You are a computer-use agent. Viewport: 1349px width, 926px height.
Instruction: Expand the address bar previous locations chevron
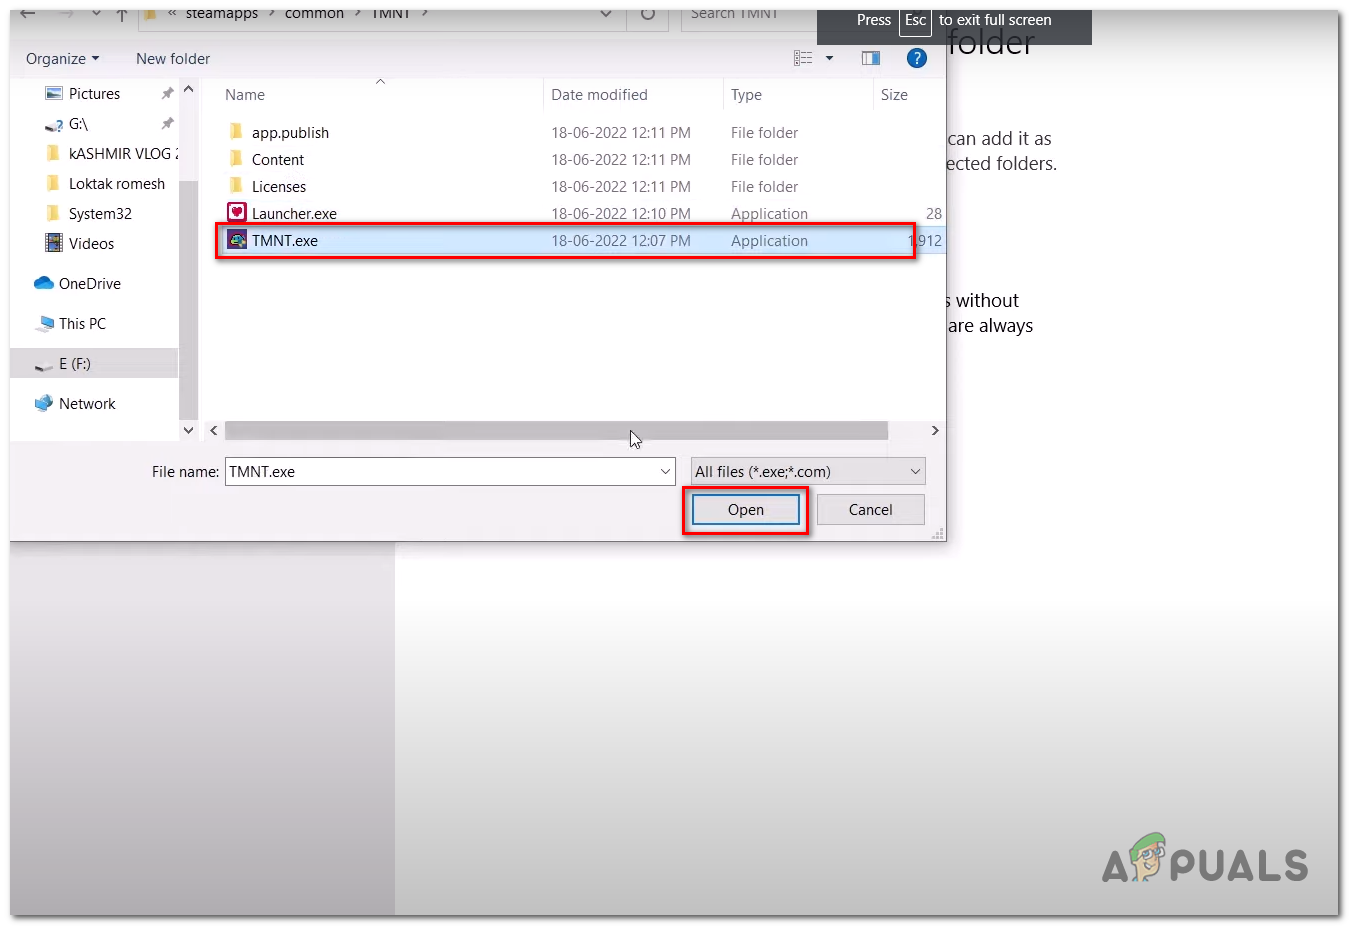[x=605, y=15]
